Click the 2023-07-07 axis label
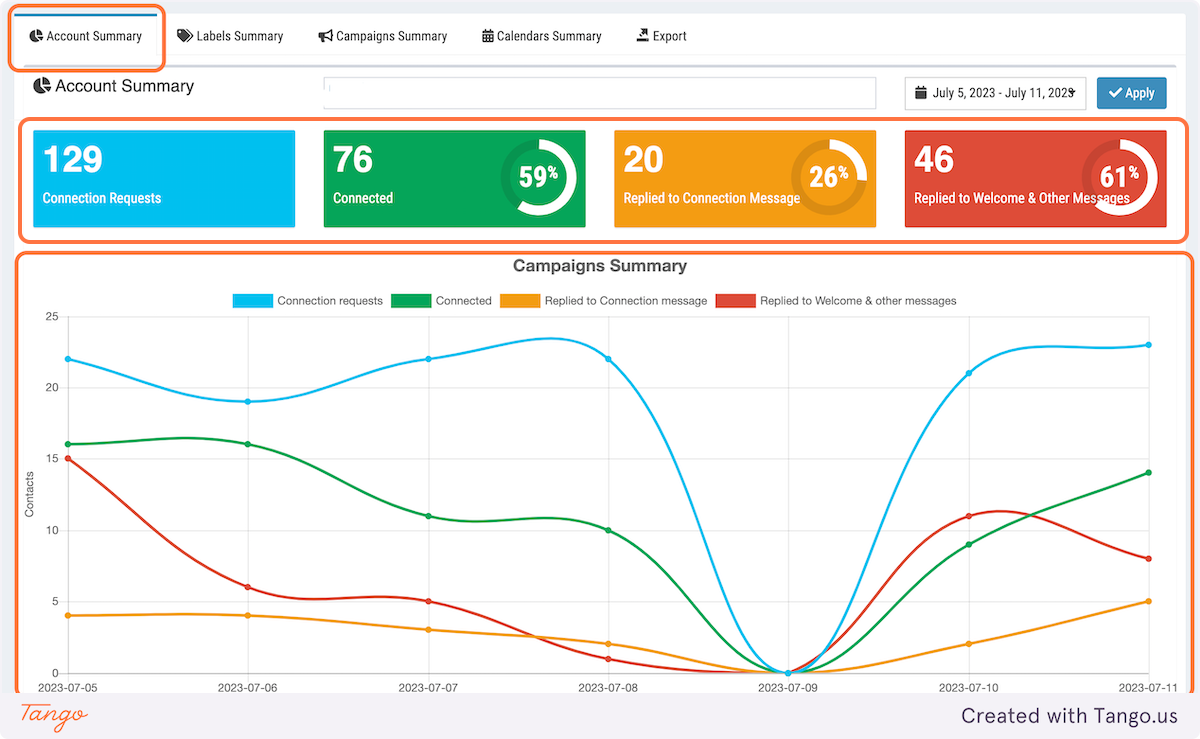 (428, 688)
